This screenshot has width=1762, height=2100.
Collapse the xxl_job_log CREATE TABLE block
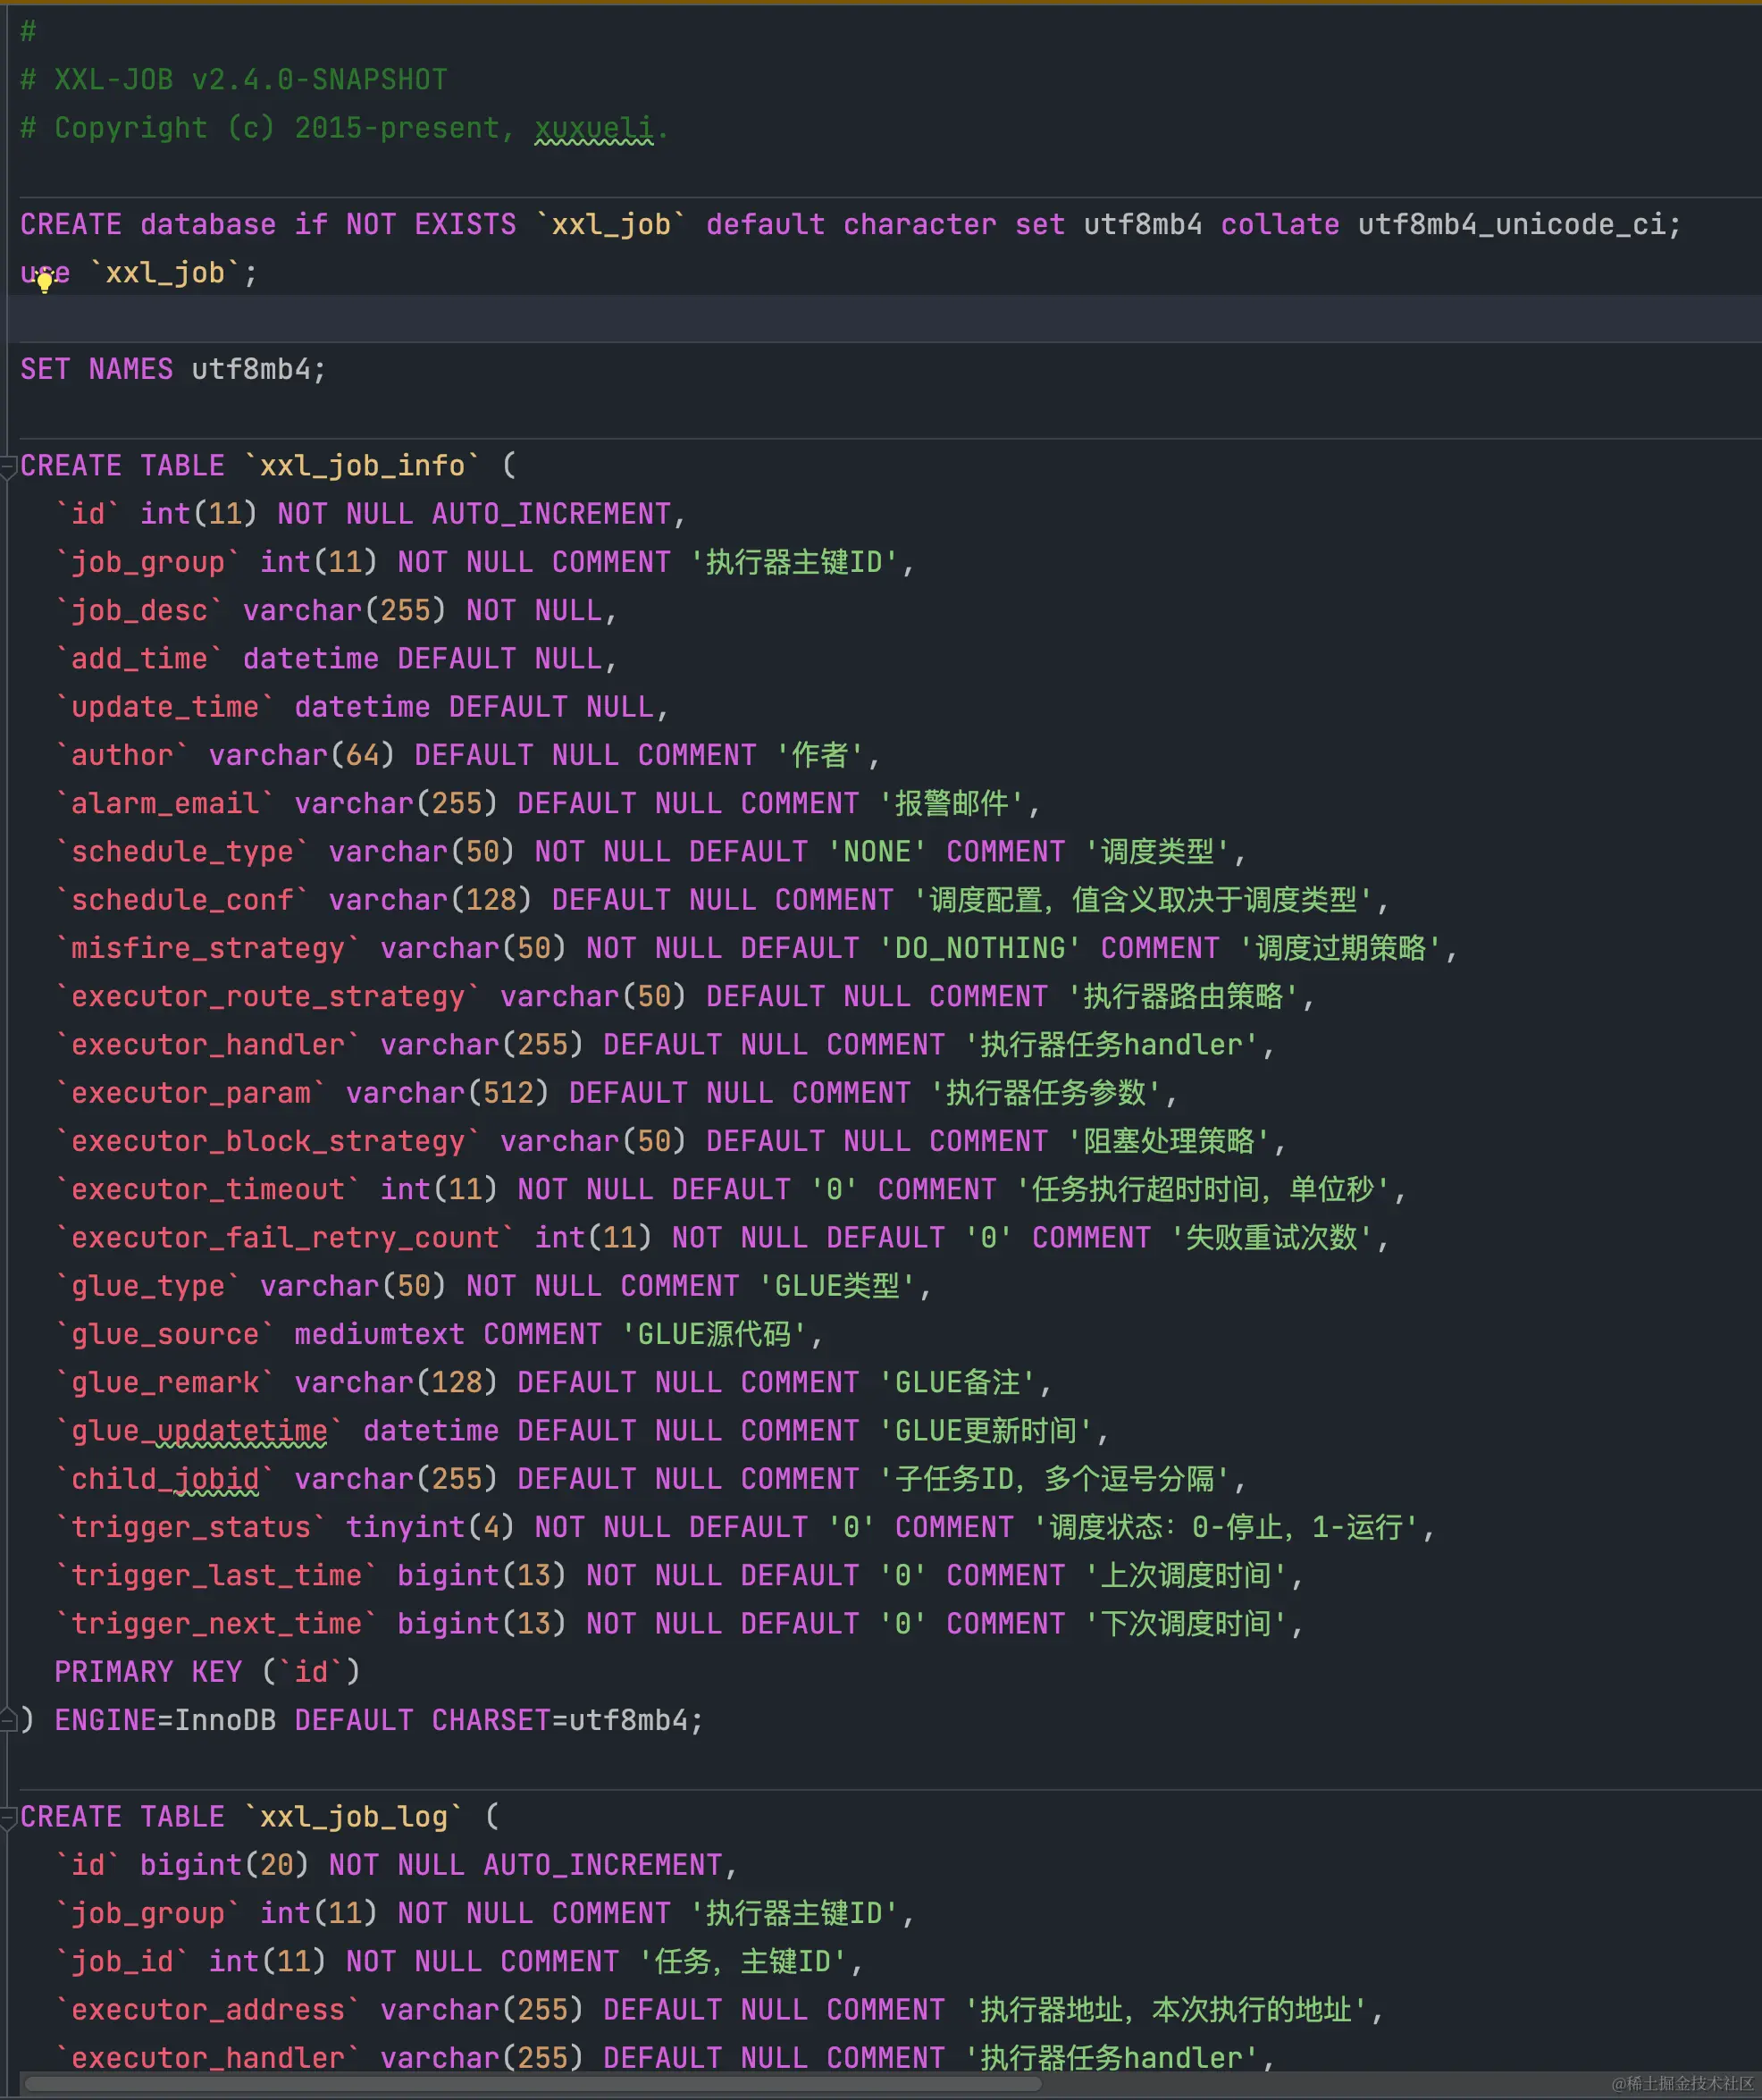[x=10, y=1815]
